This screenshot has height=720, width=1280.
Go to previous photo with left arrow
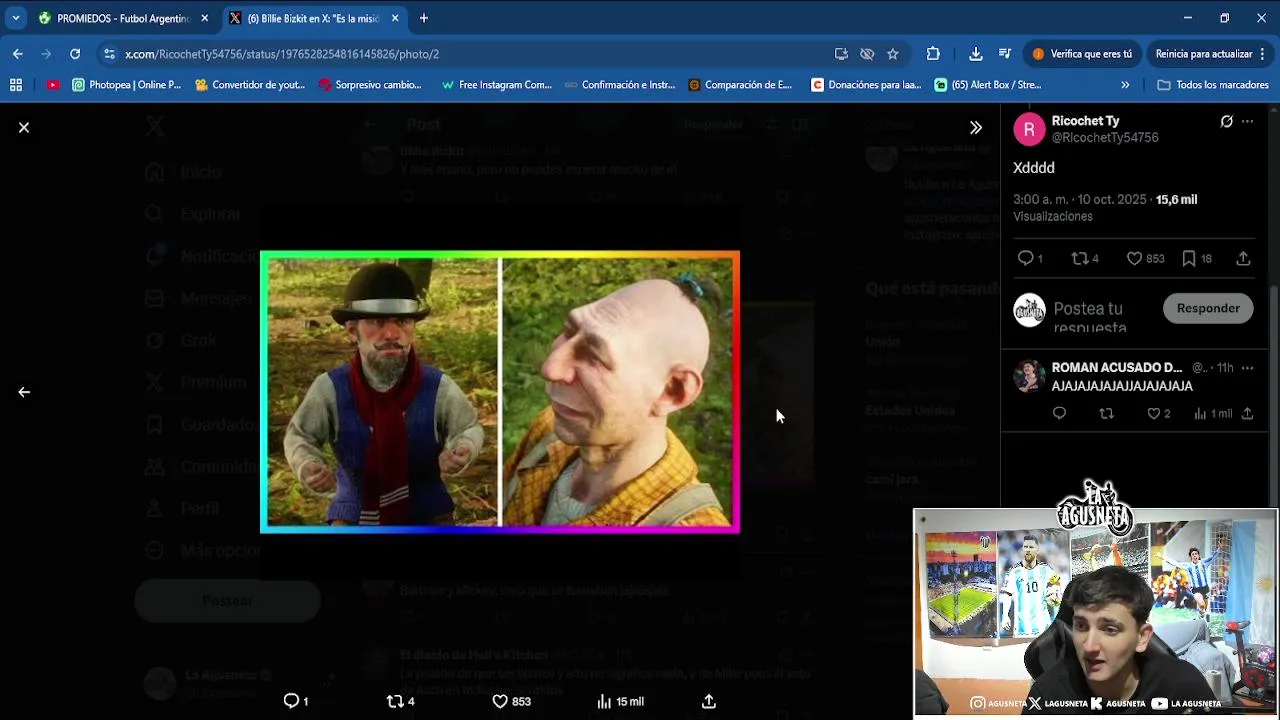24,392
